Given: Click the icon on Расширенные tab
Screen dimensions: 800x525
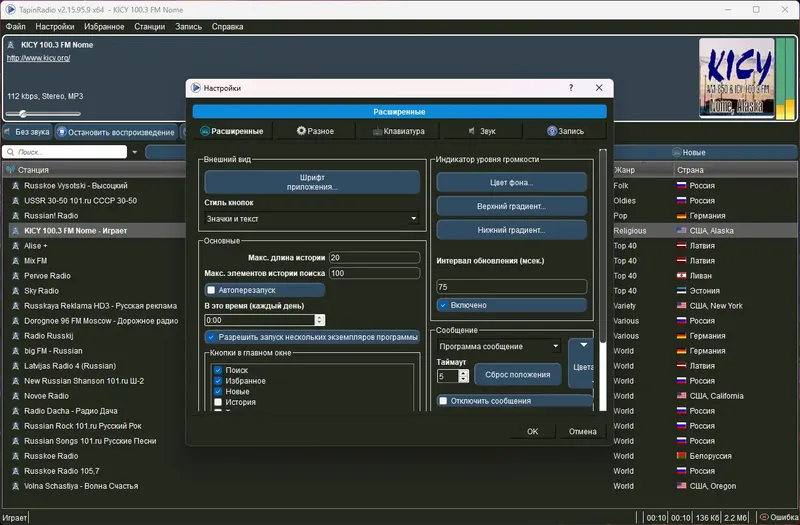Looking at the screenshot, I should 205,131.
